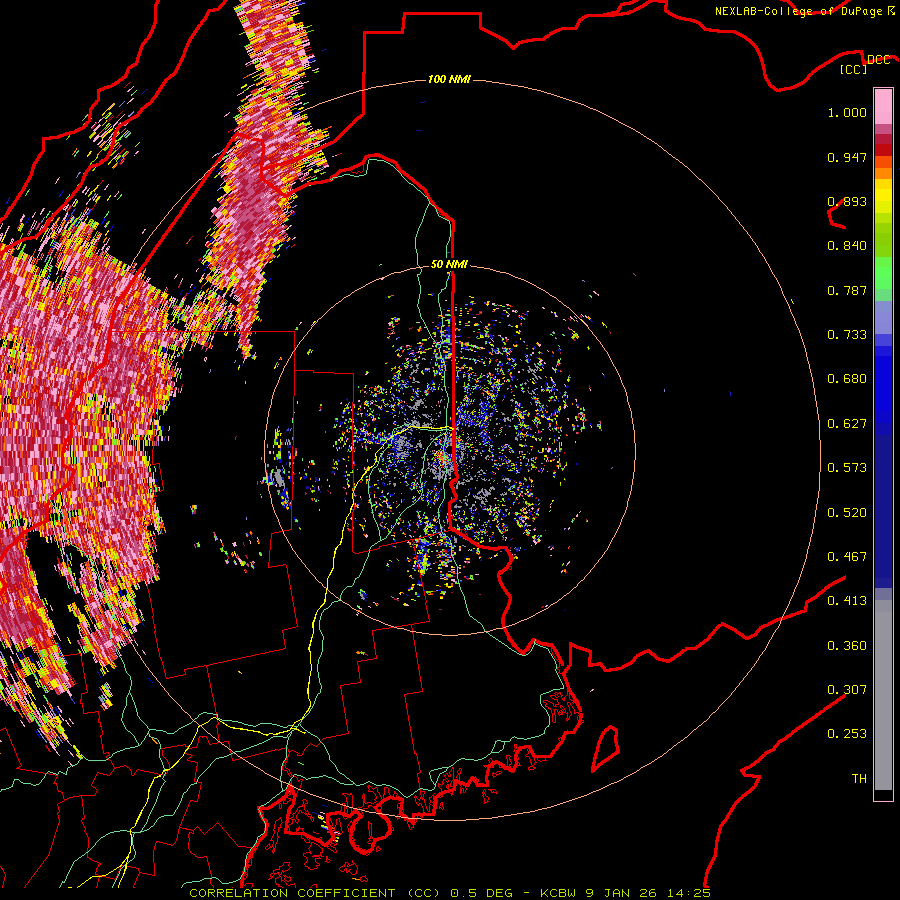Click the 0.787 legend value
900x900 pixels.
pyautogui.click(x=847, y=290)
